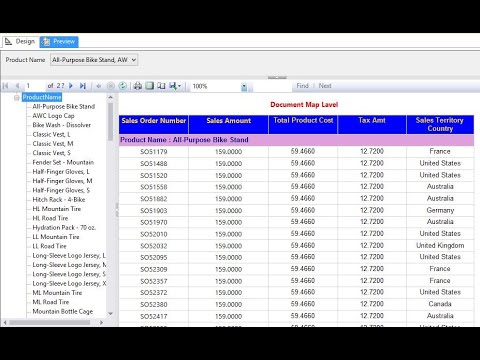Click document map horizontal scrollbar right arrow
Viewport: 480px width, 360px height.
[101, 323]
